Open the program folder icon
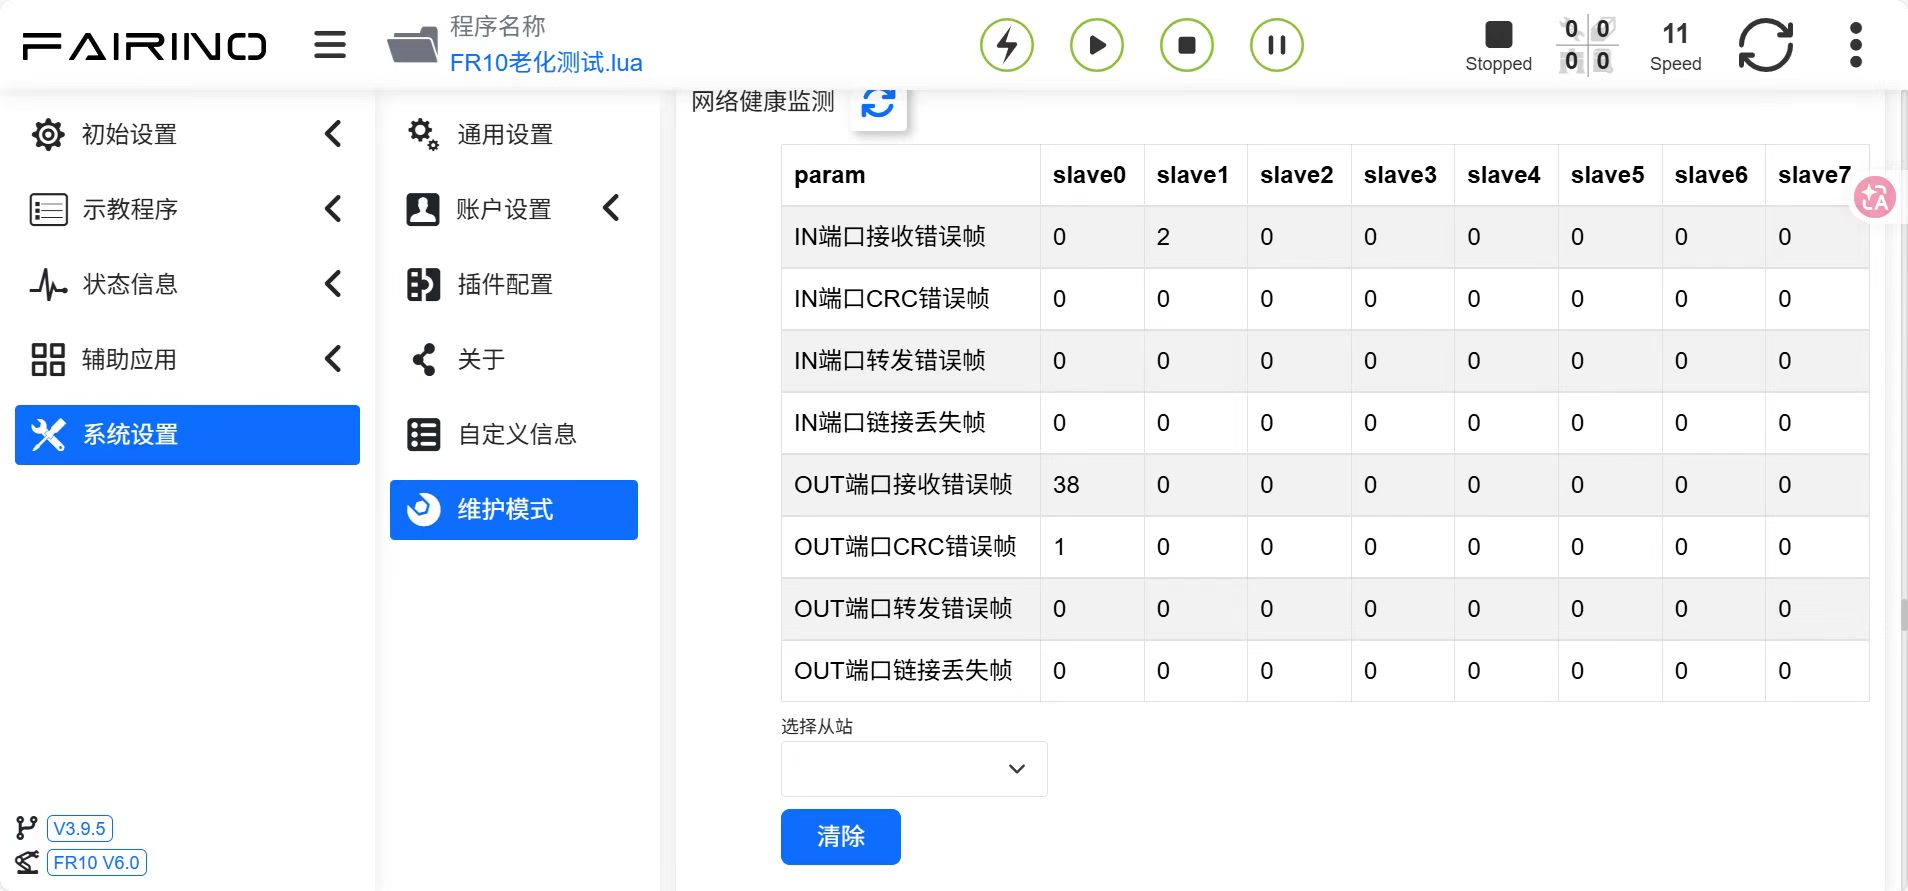The width and height of the screenshot is (1908, 891). (x=413, y=45)
